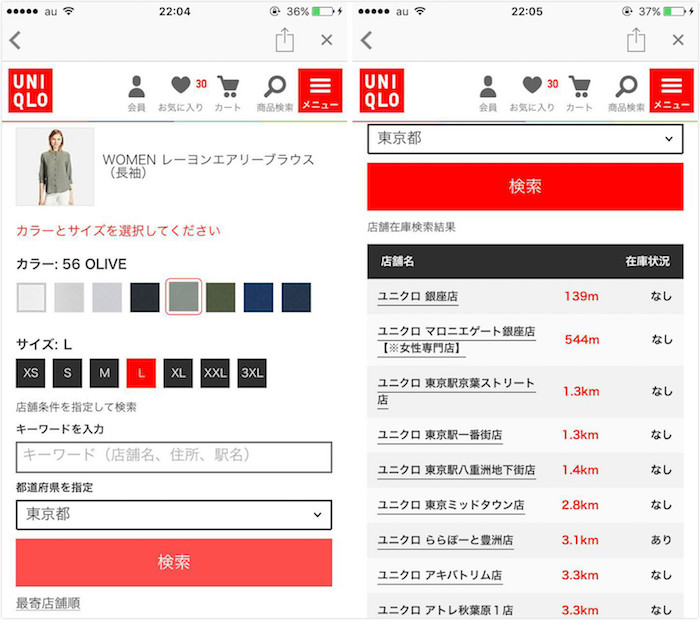Open お気に入り favorites heart in right screen

(x=533, y=93)
